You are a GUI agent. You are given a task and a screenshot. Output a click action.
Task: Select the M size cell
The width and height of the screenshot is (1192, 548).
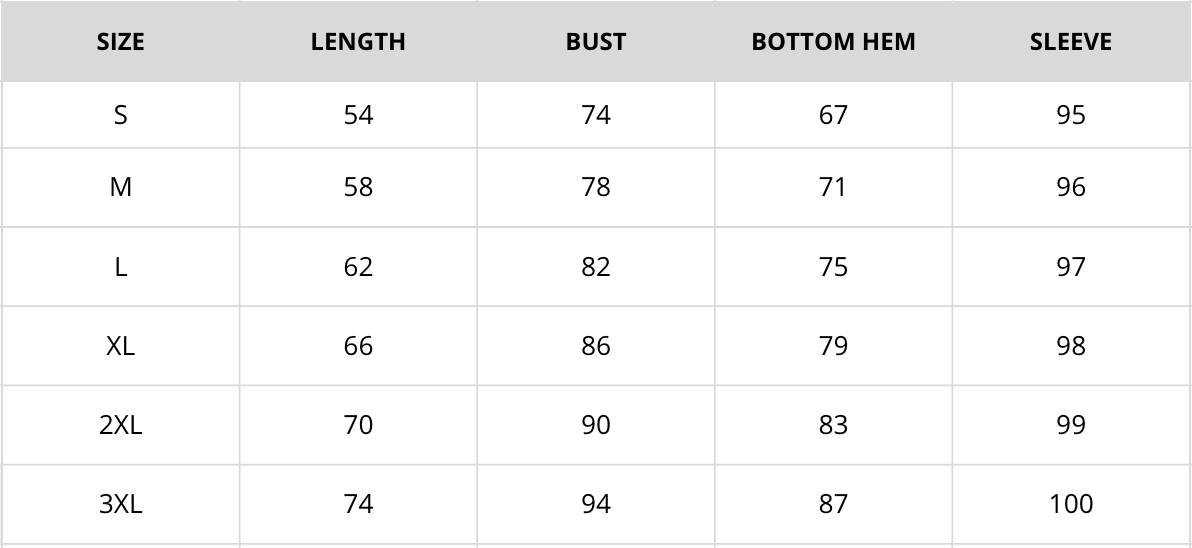pos(120,187)
